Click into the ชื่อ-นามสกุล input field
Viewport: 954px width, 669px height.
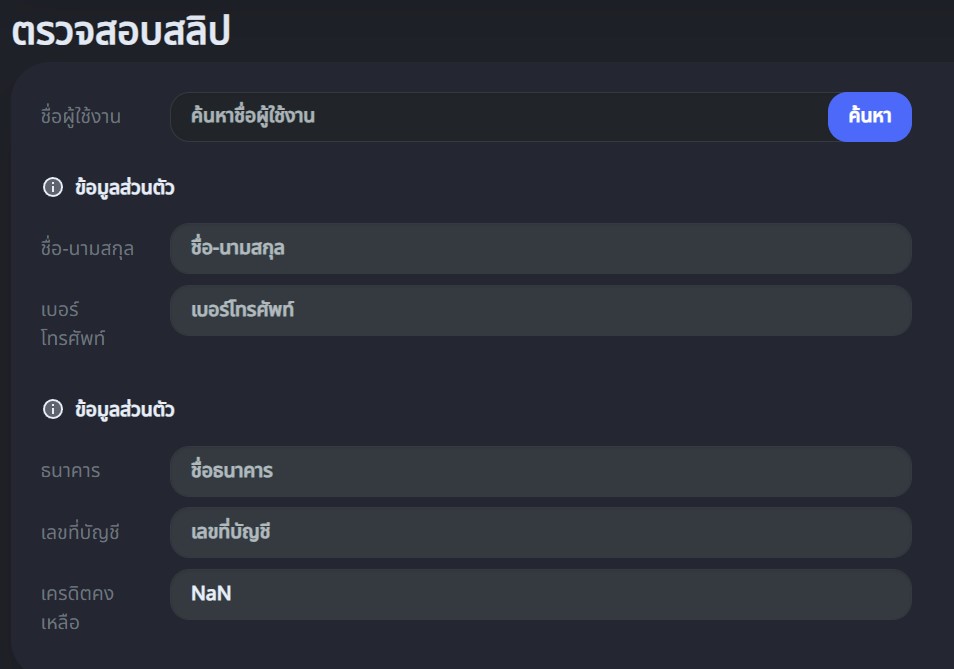(540, 248)
